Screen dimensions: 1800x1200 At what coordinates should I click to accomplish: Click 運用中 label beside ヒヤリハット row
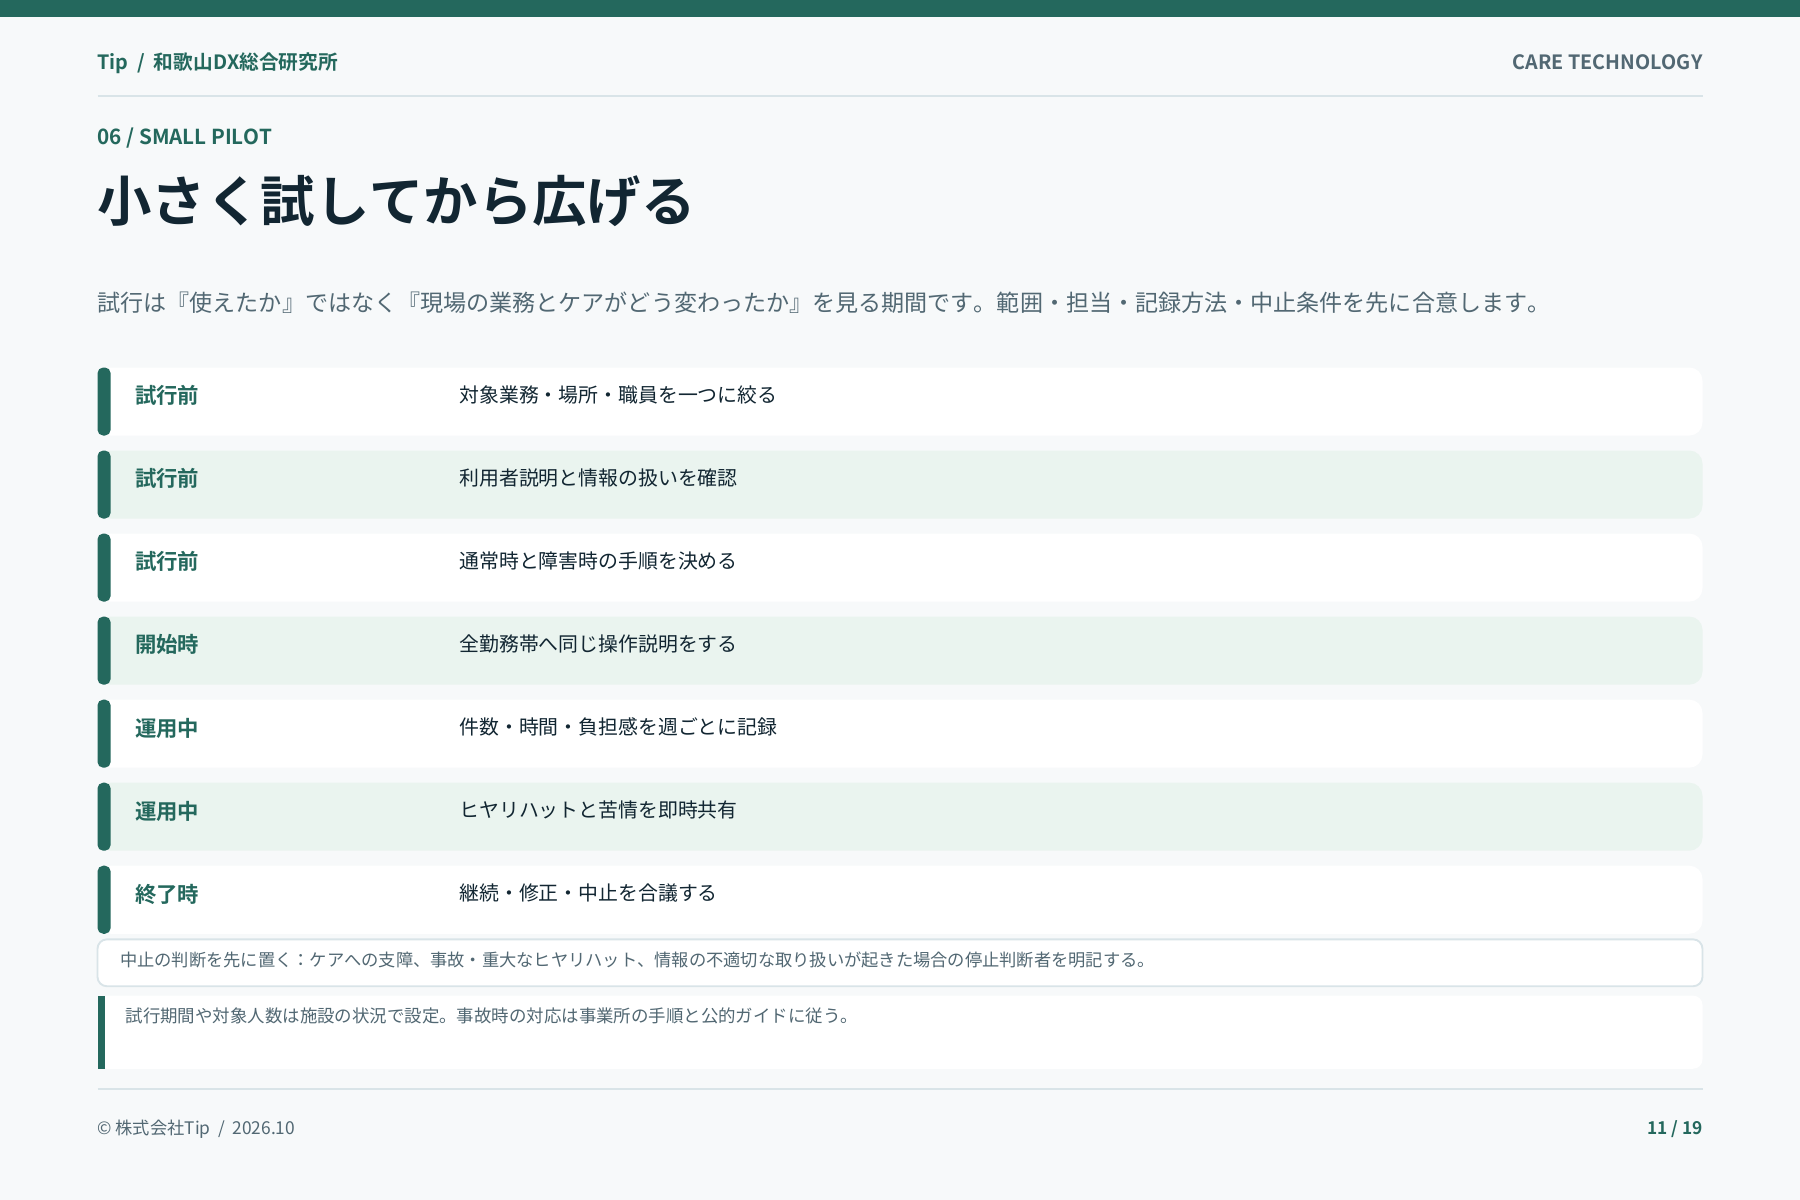point(166,811)
